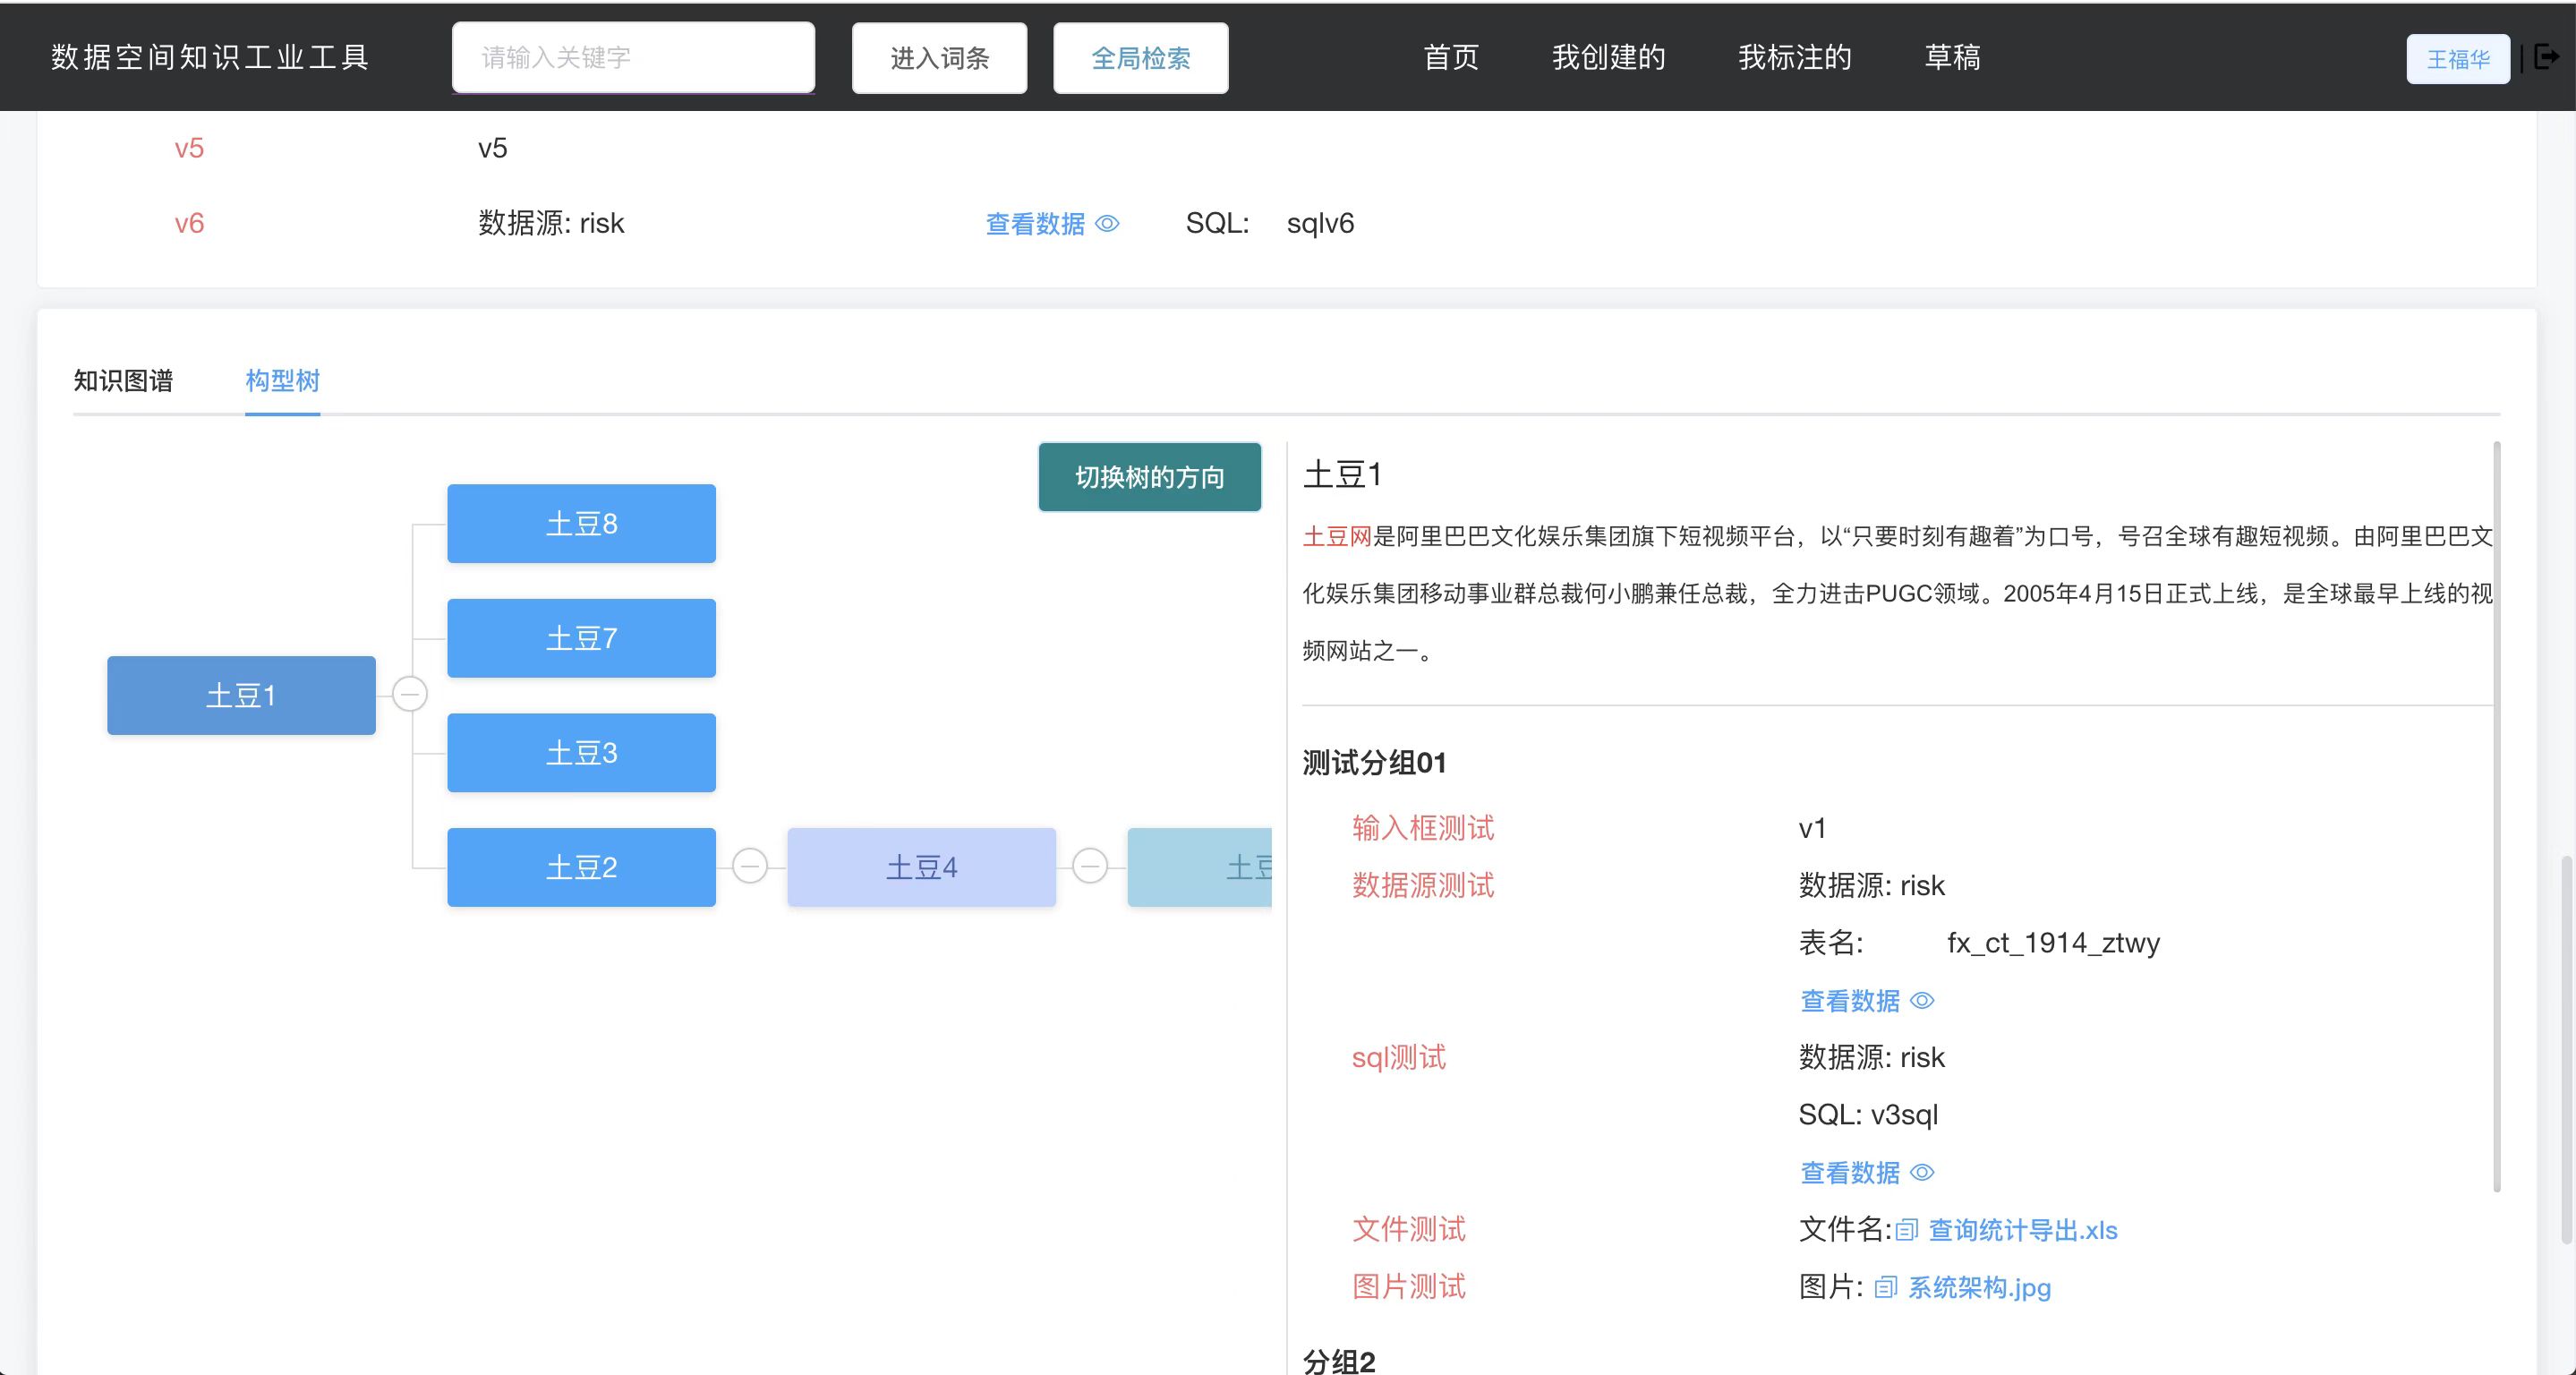Click the 数据空间知识工业工具 title
Image resolution: width=2576 pixels, height=1375 pixels.
pos(210,57)
